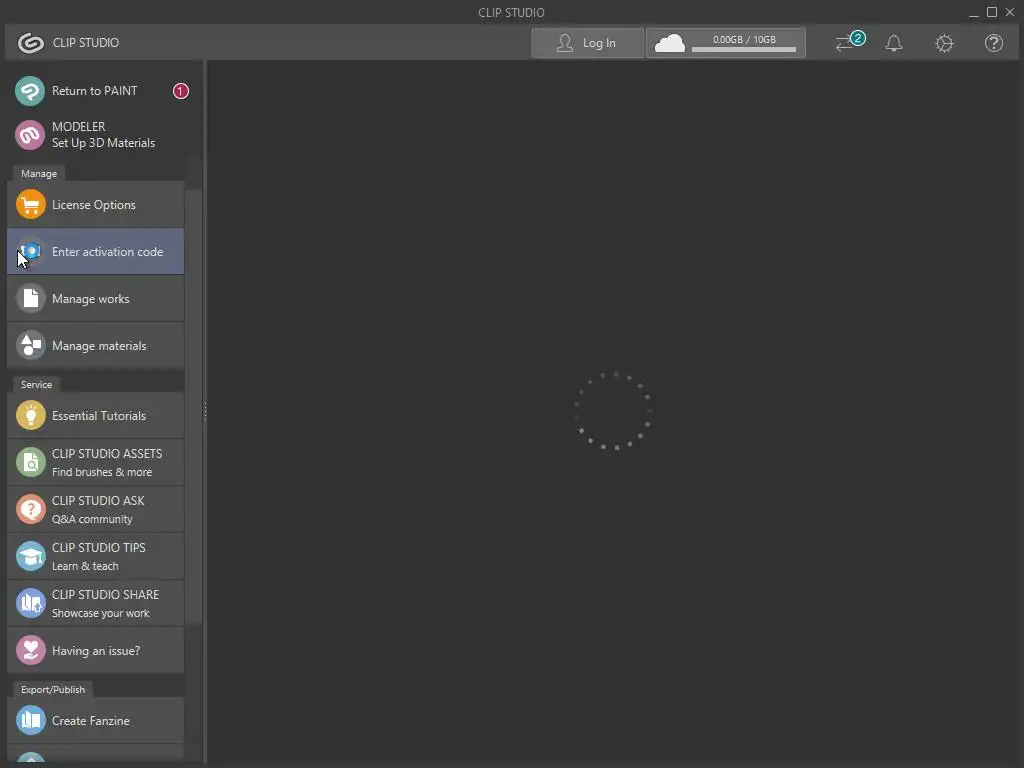Screen dimensions: 1024x768
Task: Click the Manage works document icon
Action: (31, 298)
